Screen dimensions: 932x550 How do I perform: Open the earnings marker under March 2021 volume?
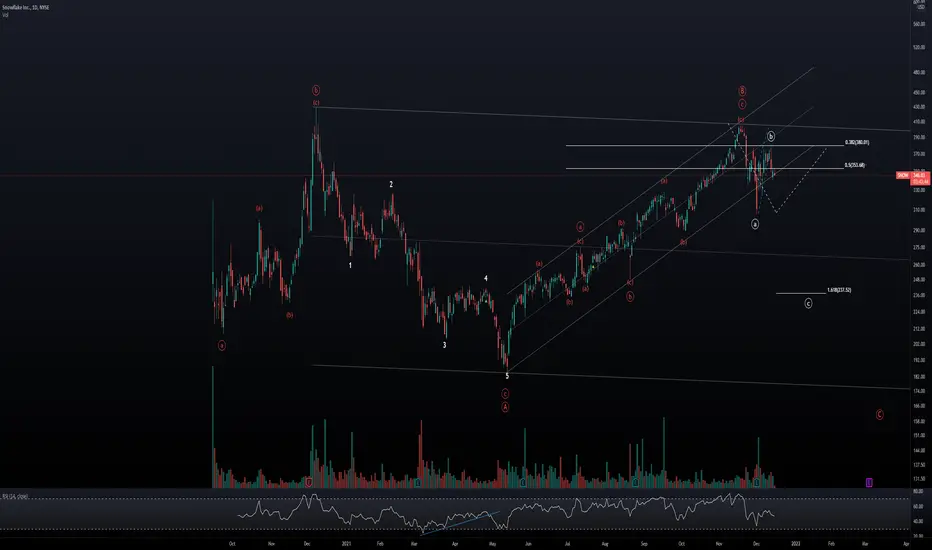(x=418, y=483)
